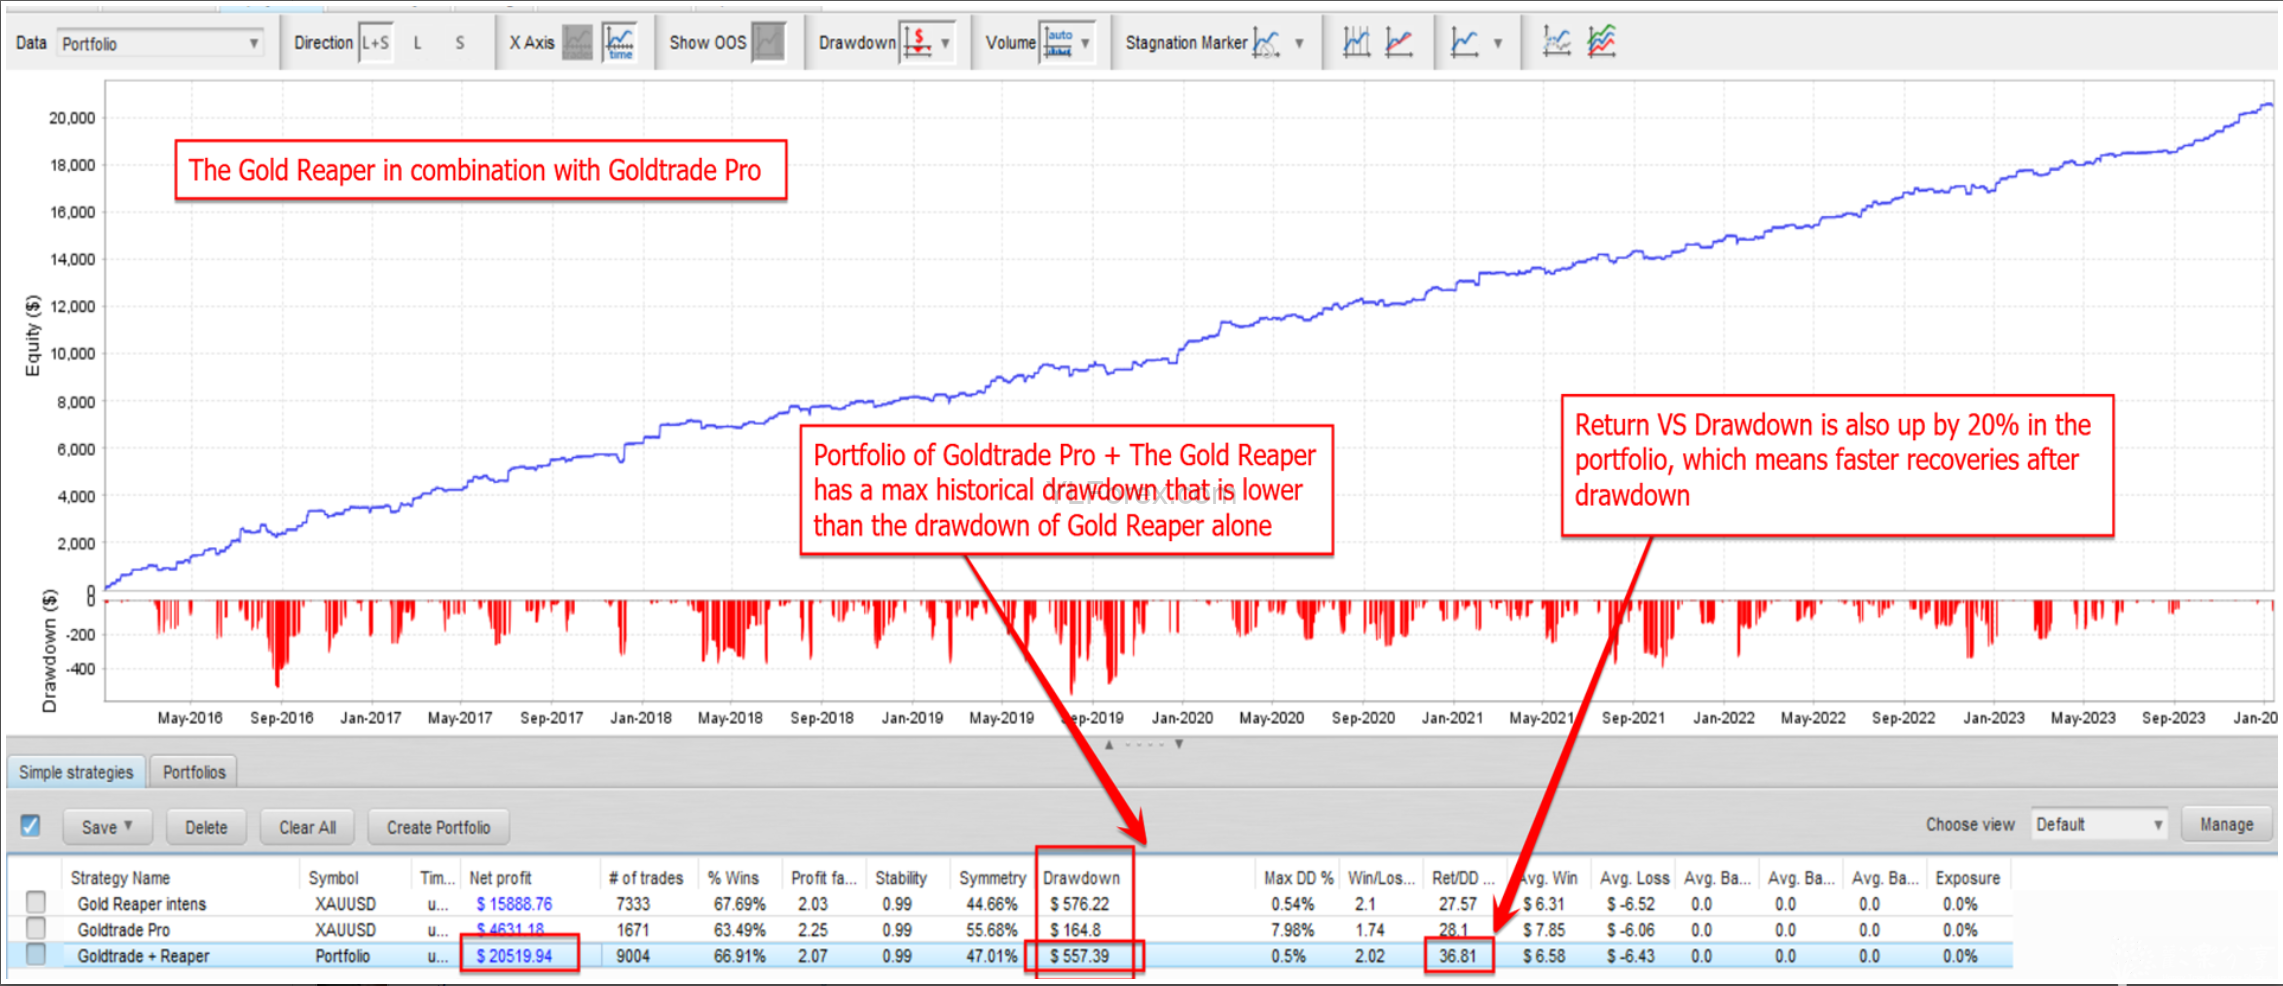Click the Volume auto icon
2283x986 pixels.
click(1058, 43)
